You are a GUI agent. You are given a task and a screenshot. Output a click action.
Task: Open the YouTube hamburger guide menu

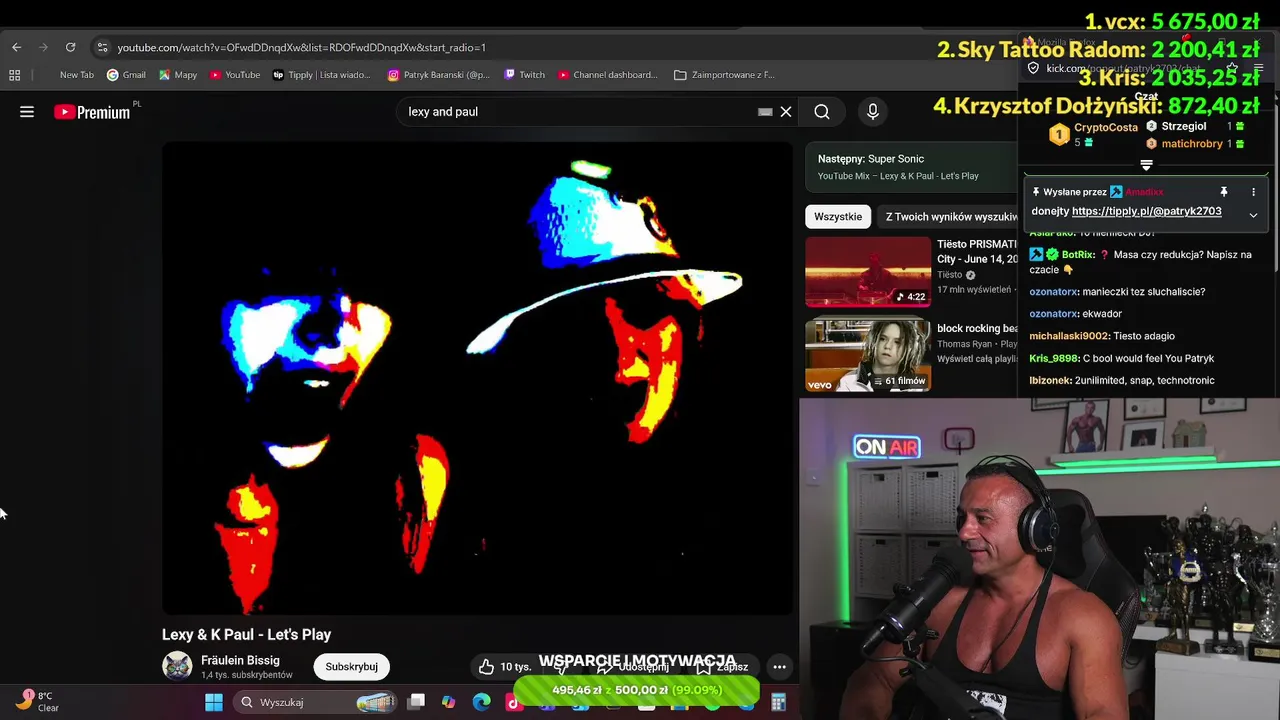(27, 112)
